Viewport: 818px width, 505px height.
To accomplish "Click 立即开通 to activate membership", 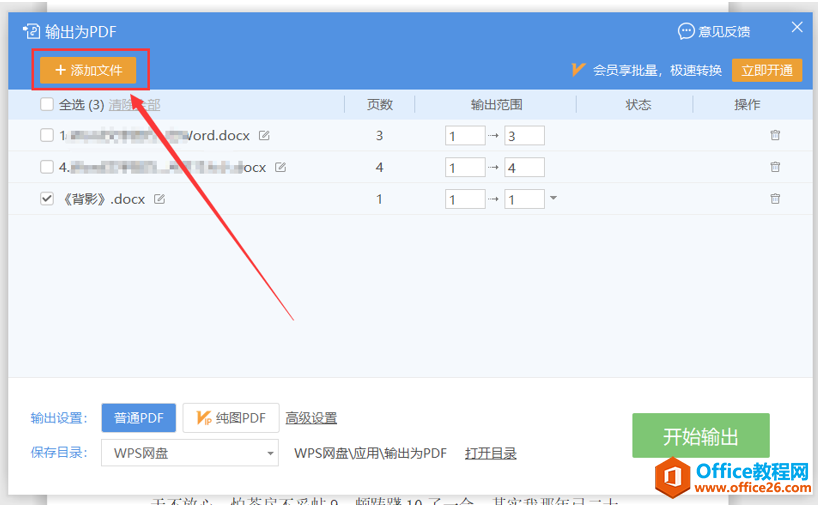I will (767, 70).
